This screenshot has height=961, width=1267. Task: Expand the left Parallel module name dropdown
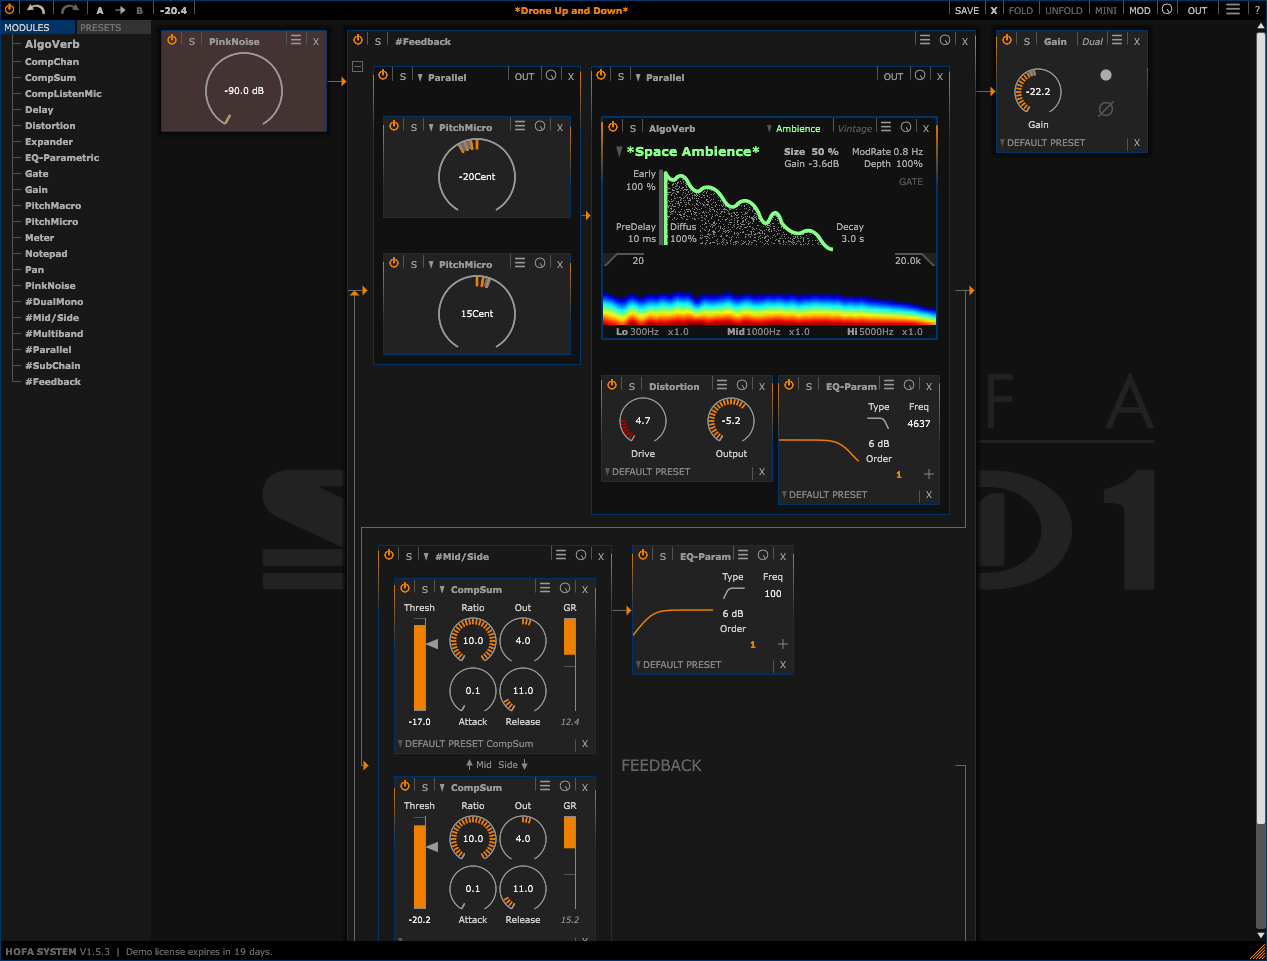tap(441, 77)
